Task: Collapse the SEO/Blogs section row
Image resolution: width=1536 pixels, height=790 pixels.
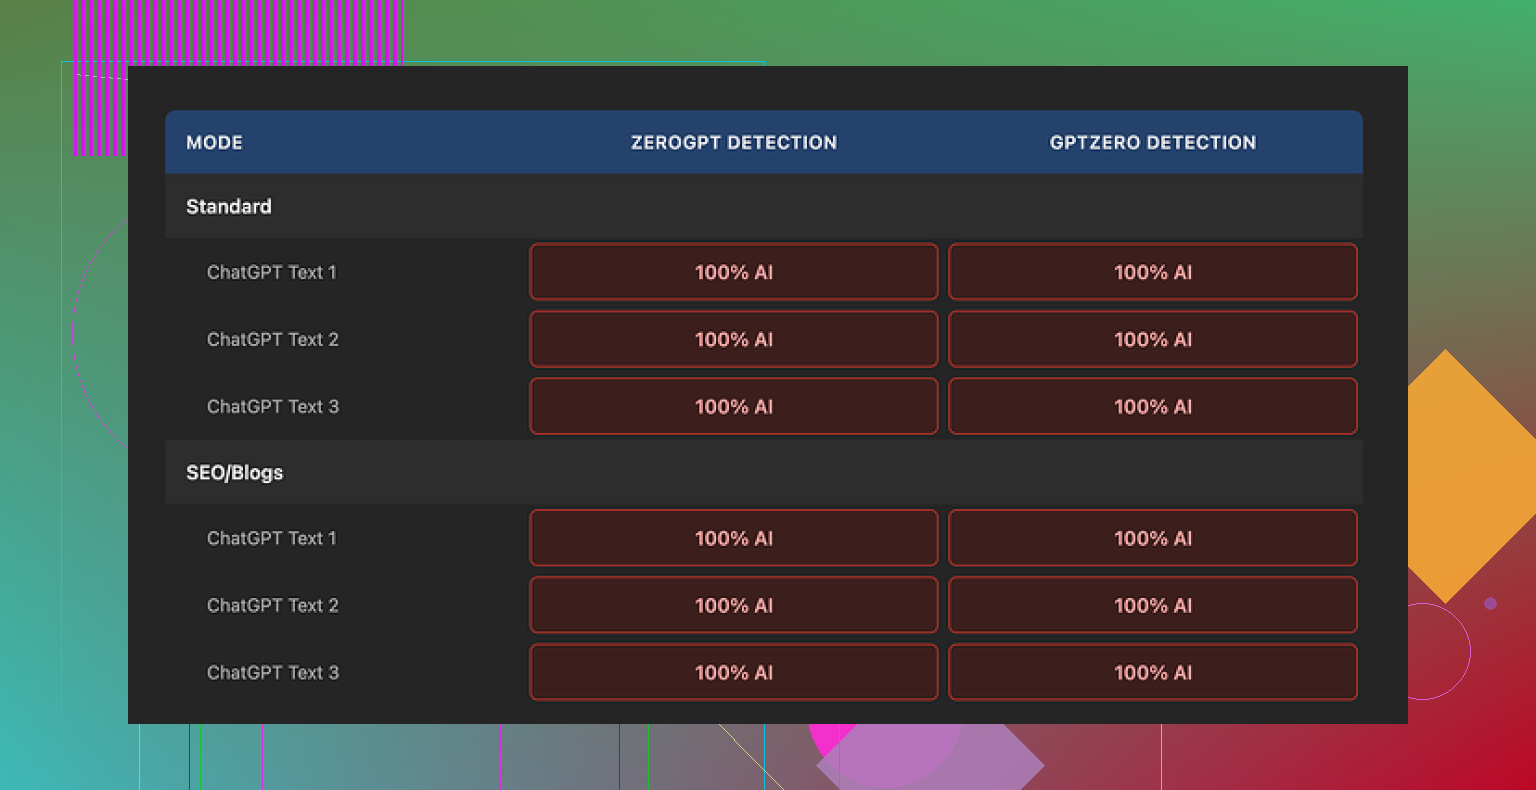Action: click(x=235, y=472)
